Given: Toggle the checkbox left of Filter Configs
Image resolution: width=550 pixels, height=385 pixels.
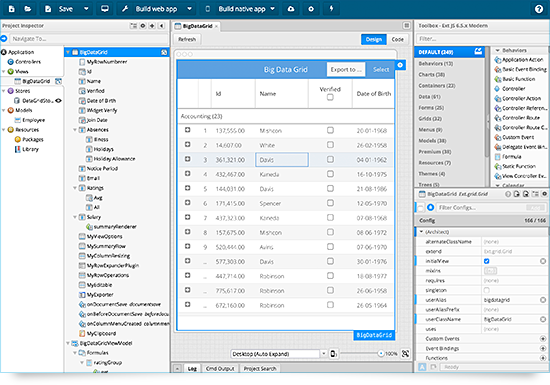Looking at the screenshot, I should click(x=420, y=208).
